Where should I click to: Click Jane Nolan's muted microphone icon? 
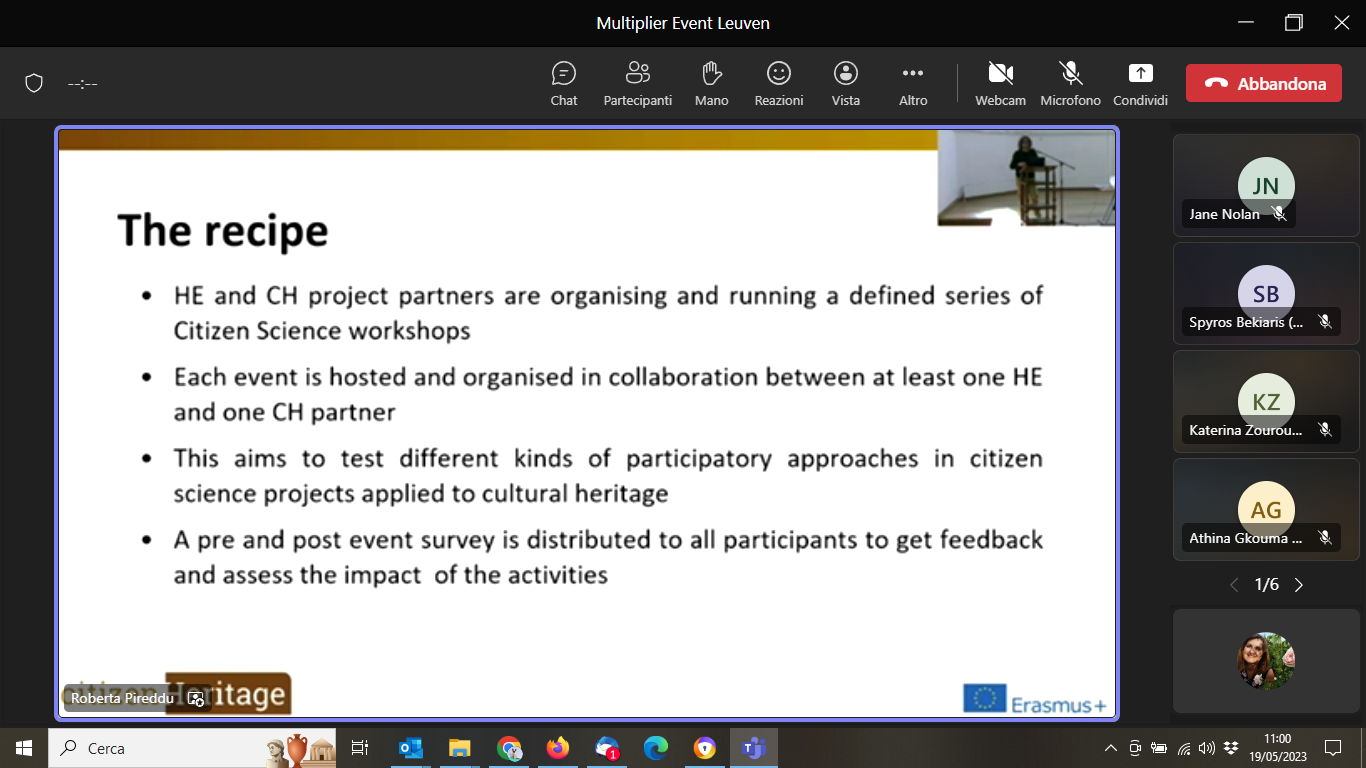(1278, 214)
